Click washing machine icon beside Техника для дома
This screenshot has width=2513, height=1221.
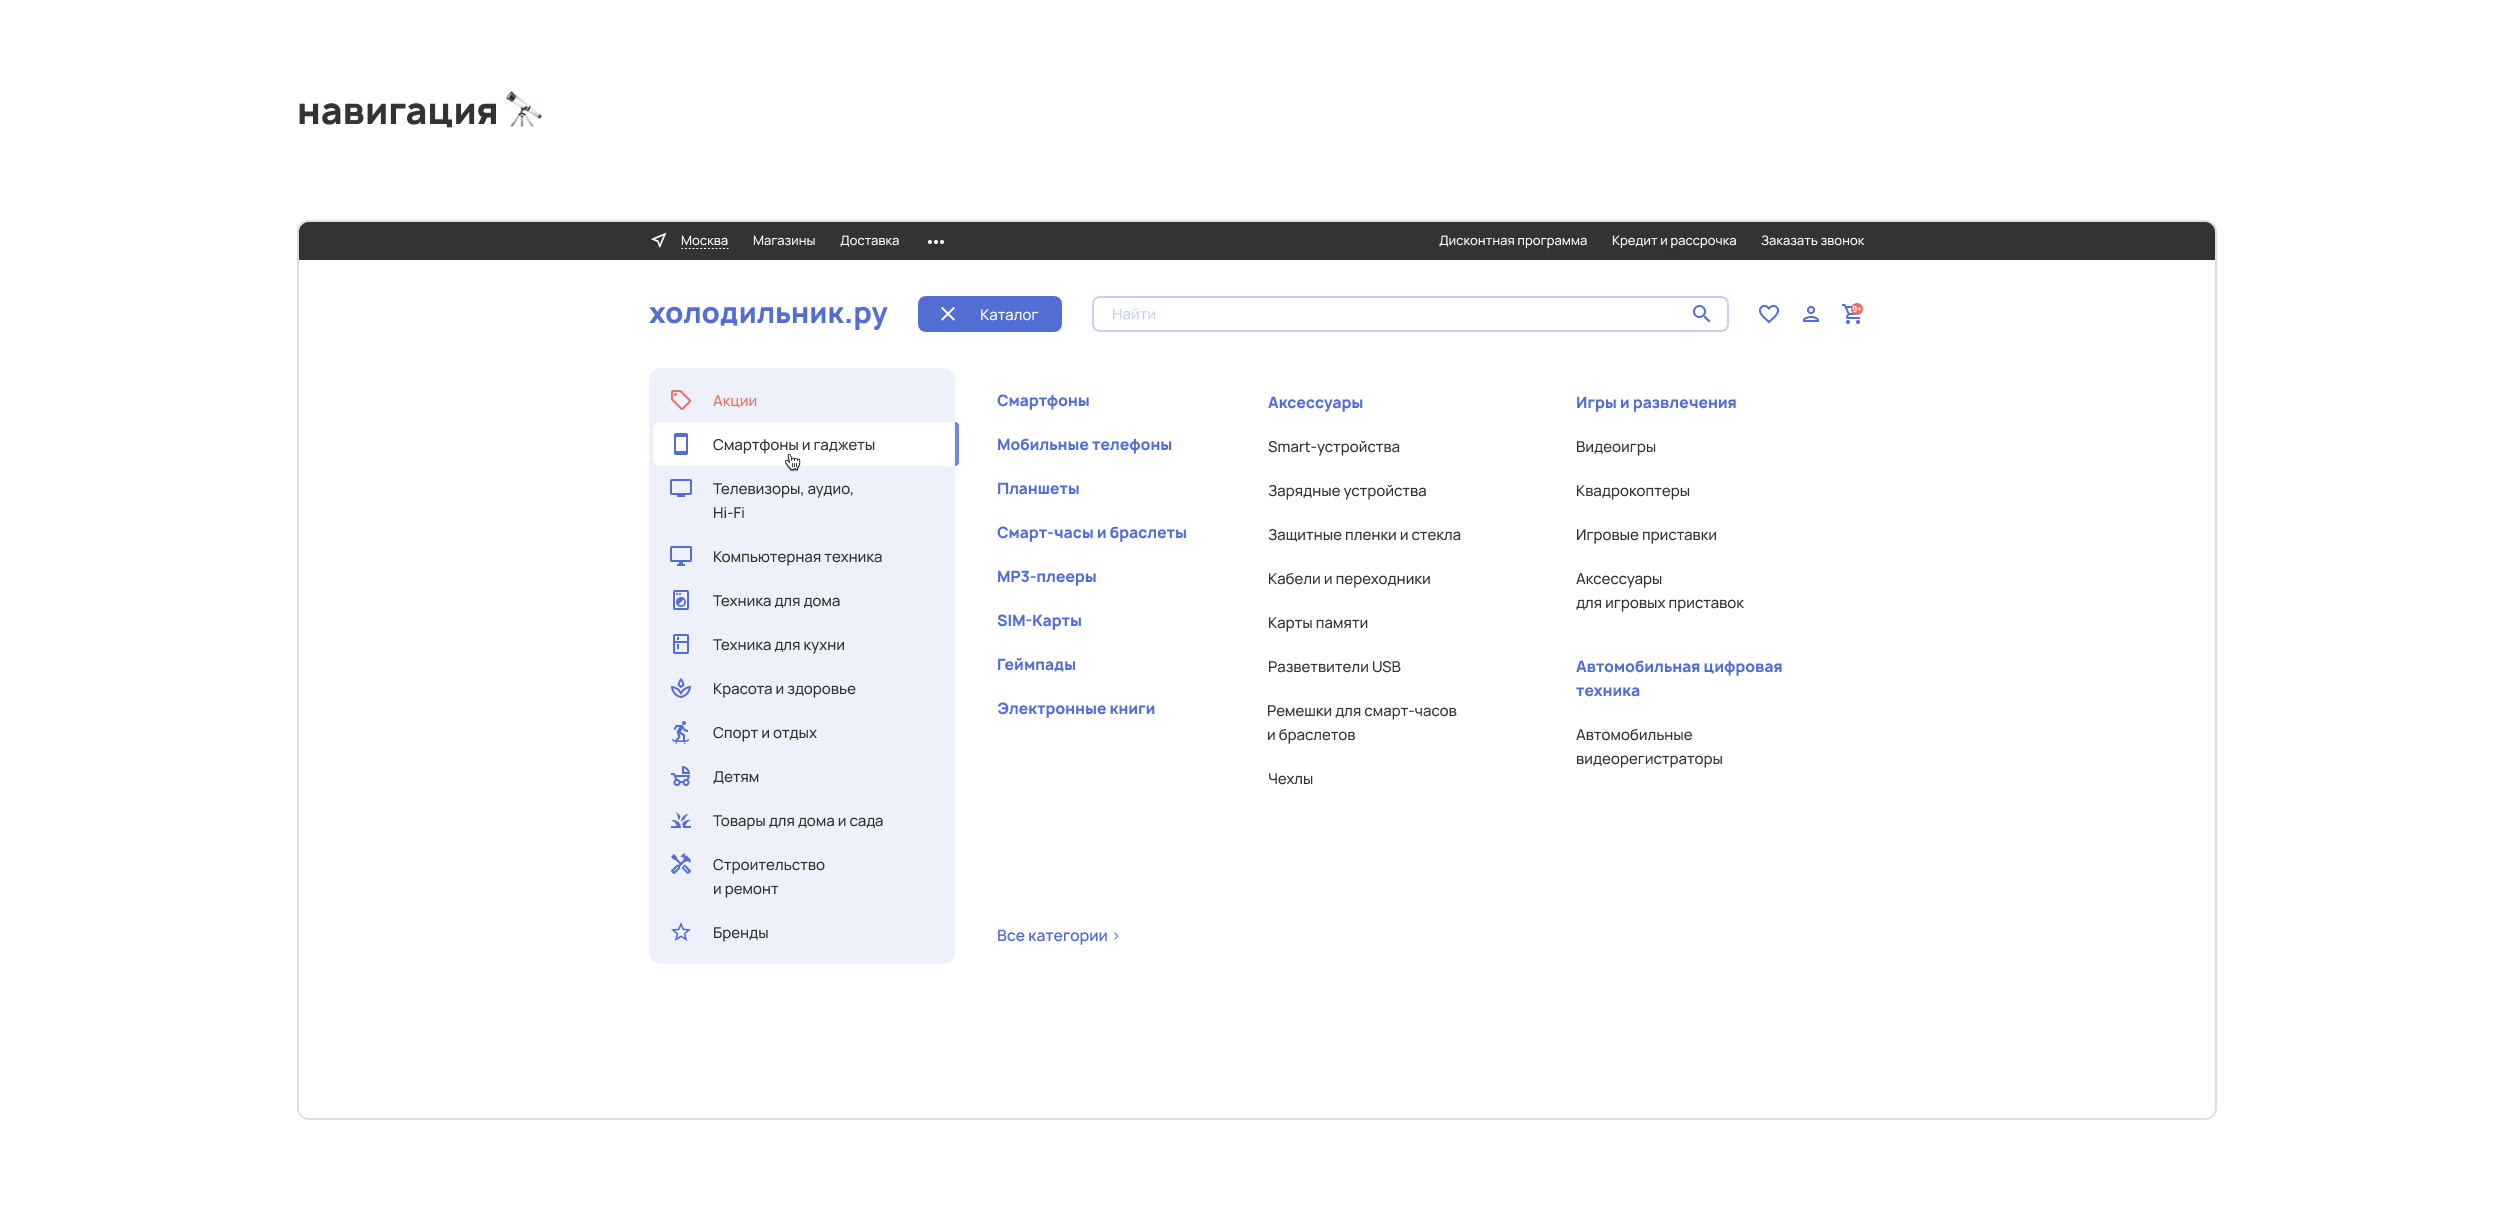681,600
